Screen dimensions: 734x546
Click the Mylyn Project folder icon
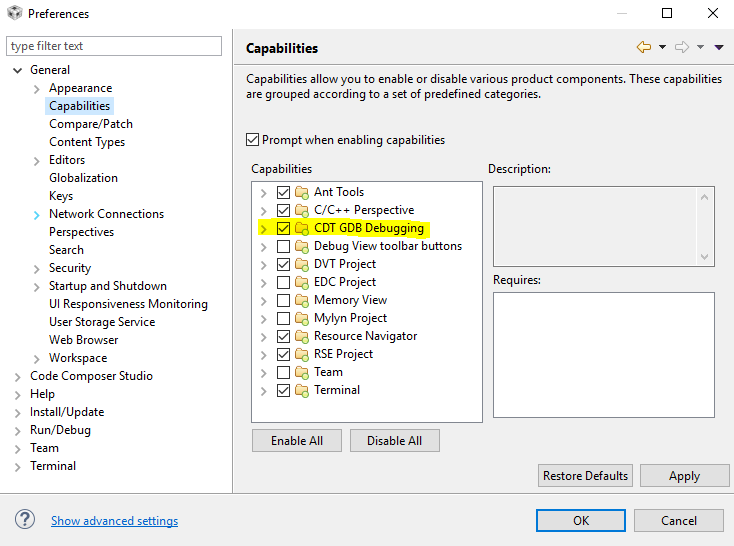(302, 318)
